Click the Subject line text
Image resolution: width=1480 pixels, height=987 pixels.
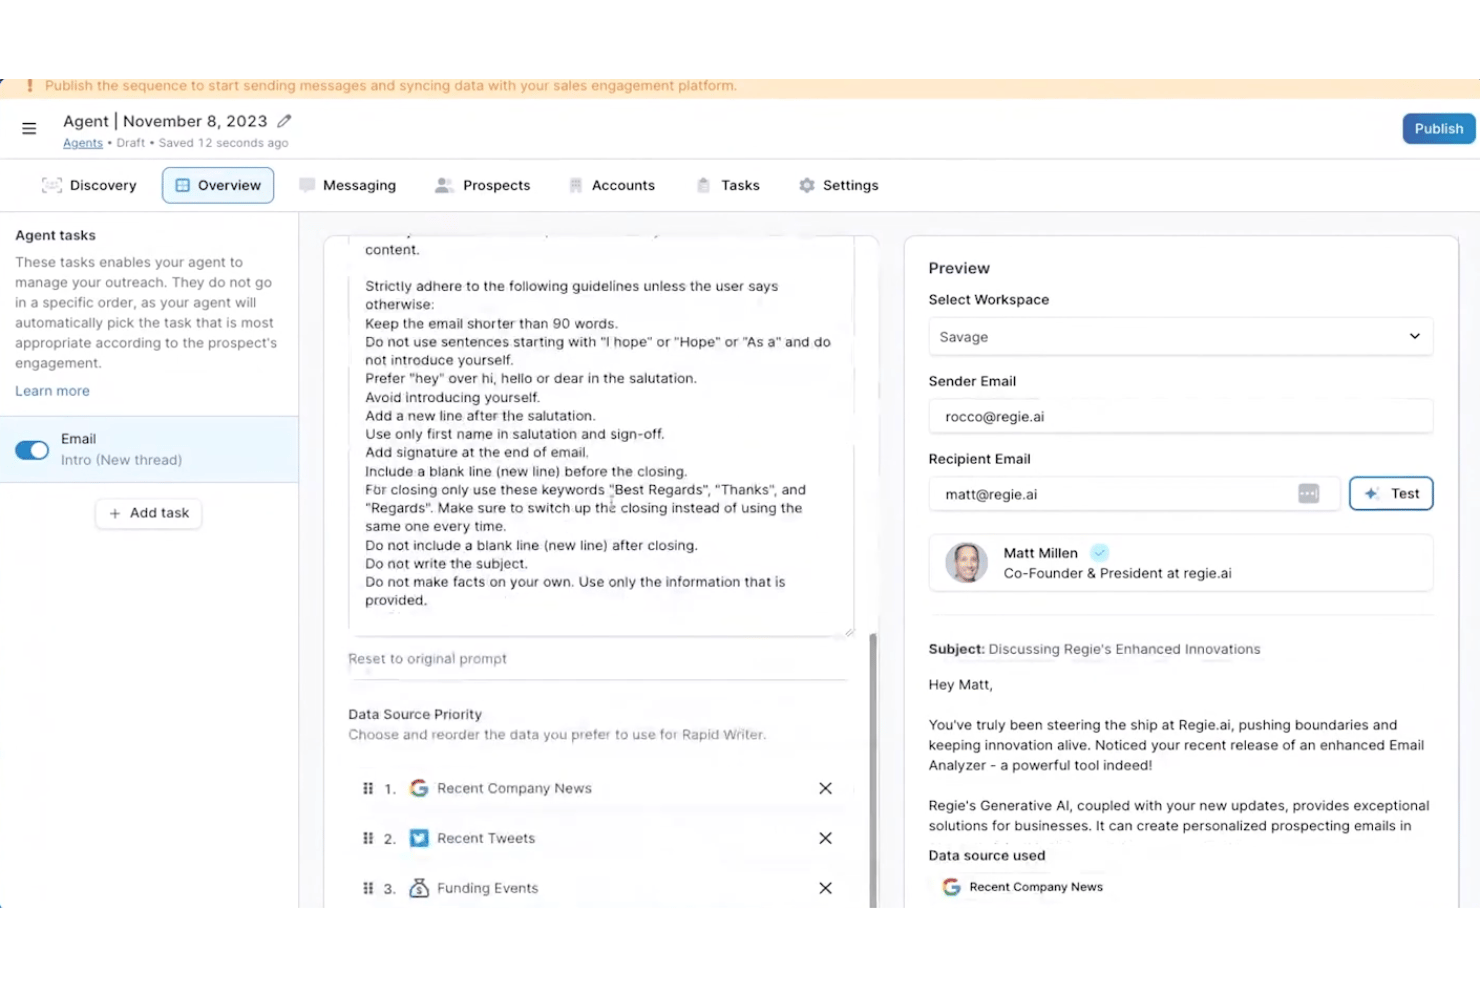coord(1094,649)
